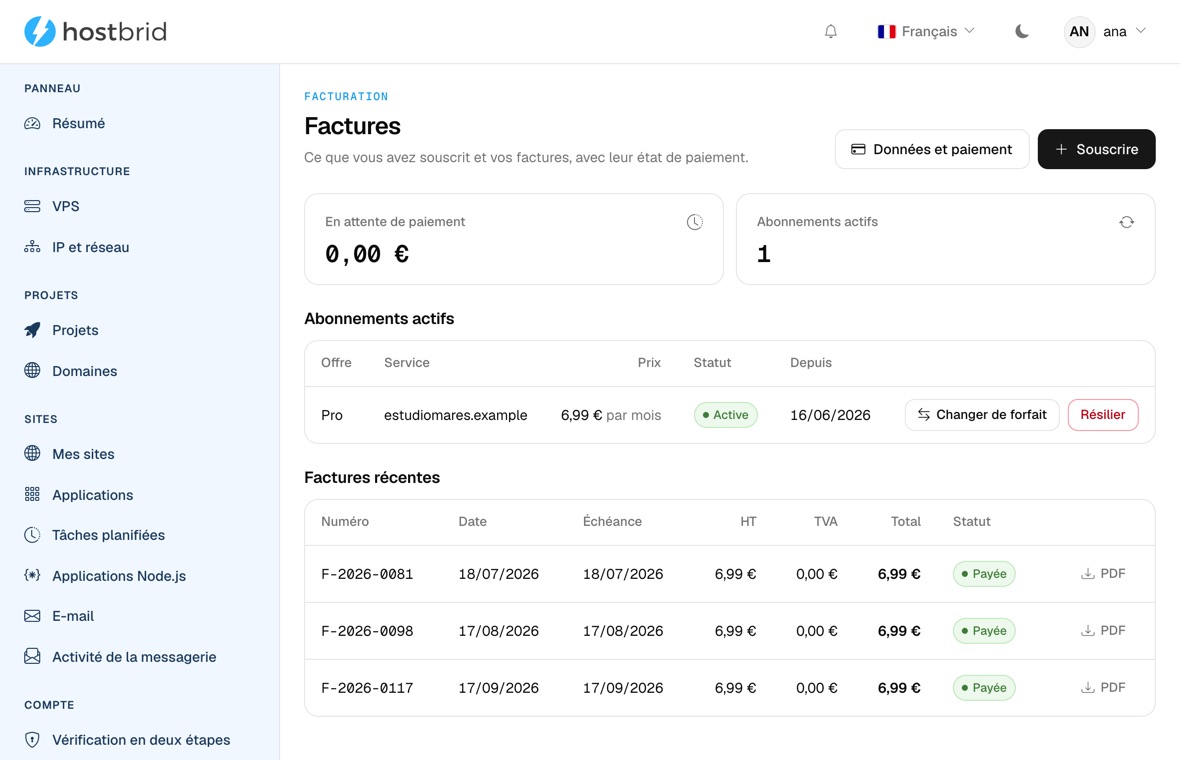
Task: Click the Domaines globe icon
Action: tap(32, 370)
